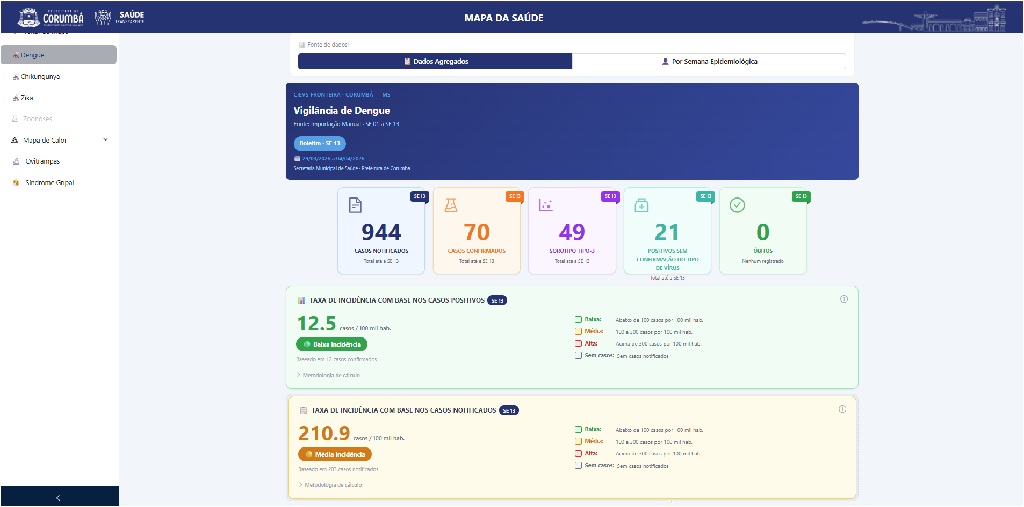Click the red Alta legend swatch in green panel
This screenshot has height=507, width=1024.
tap(578, 343)
